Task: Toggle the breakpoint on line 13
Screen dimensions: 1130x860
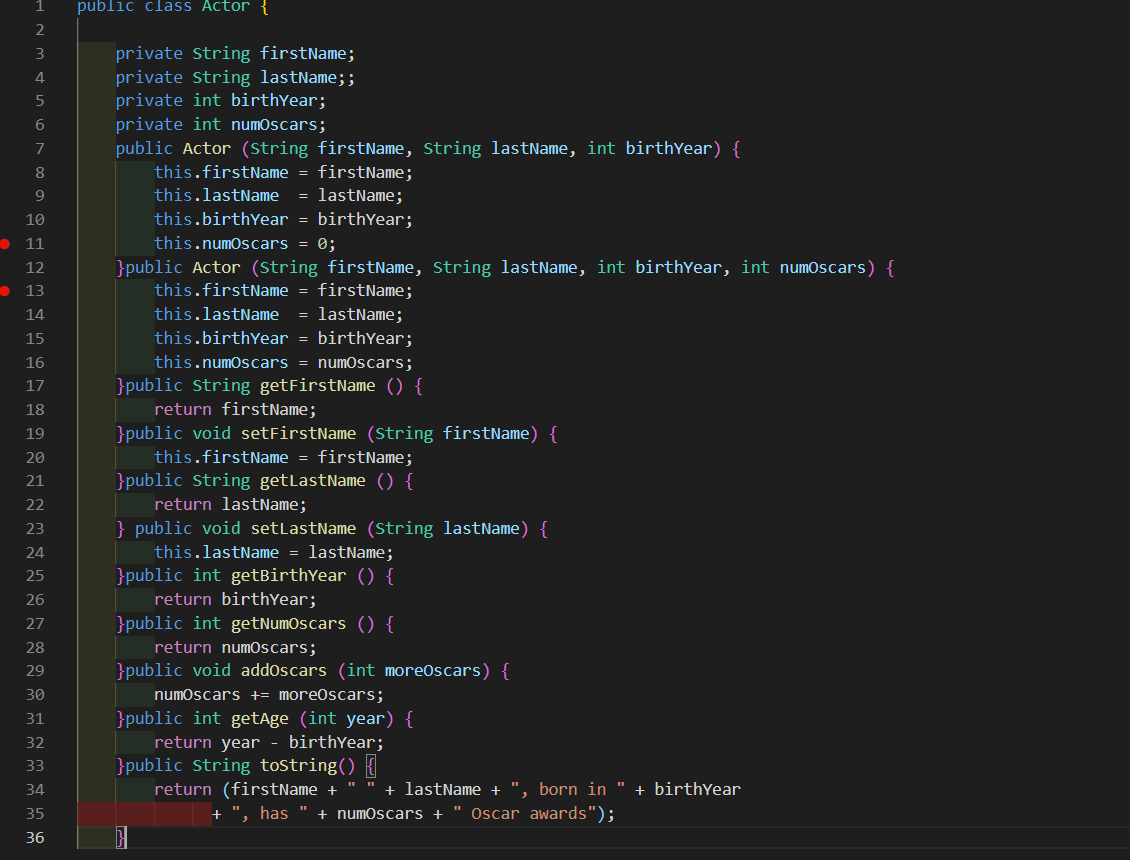Action: [5, 291]
